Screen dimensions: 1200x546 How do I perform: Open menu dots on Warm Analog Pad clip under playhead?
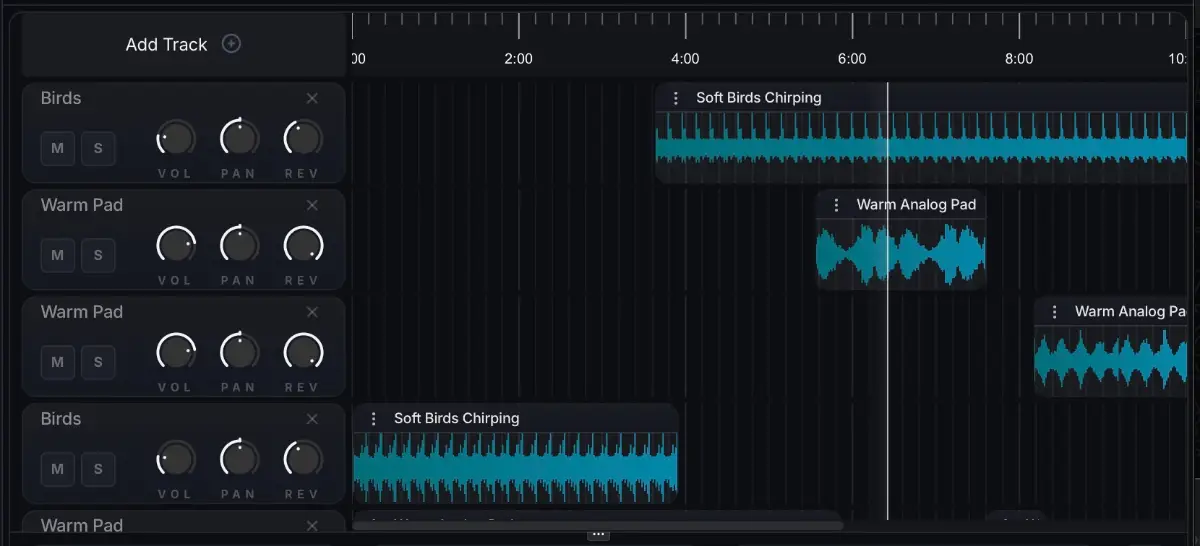(x=836, y=205)
